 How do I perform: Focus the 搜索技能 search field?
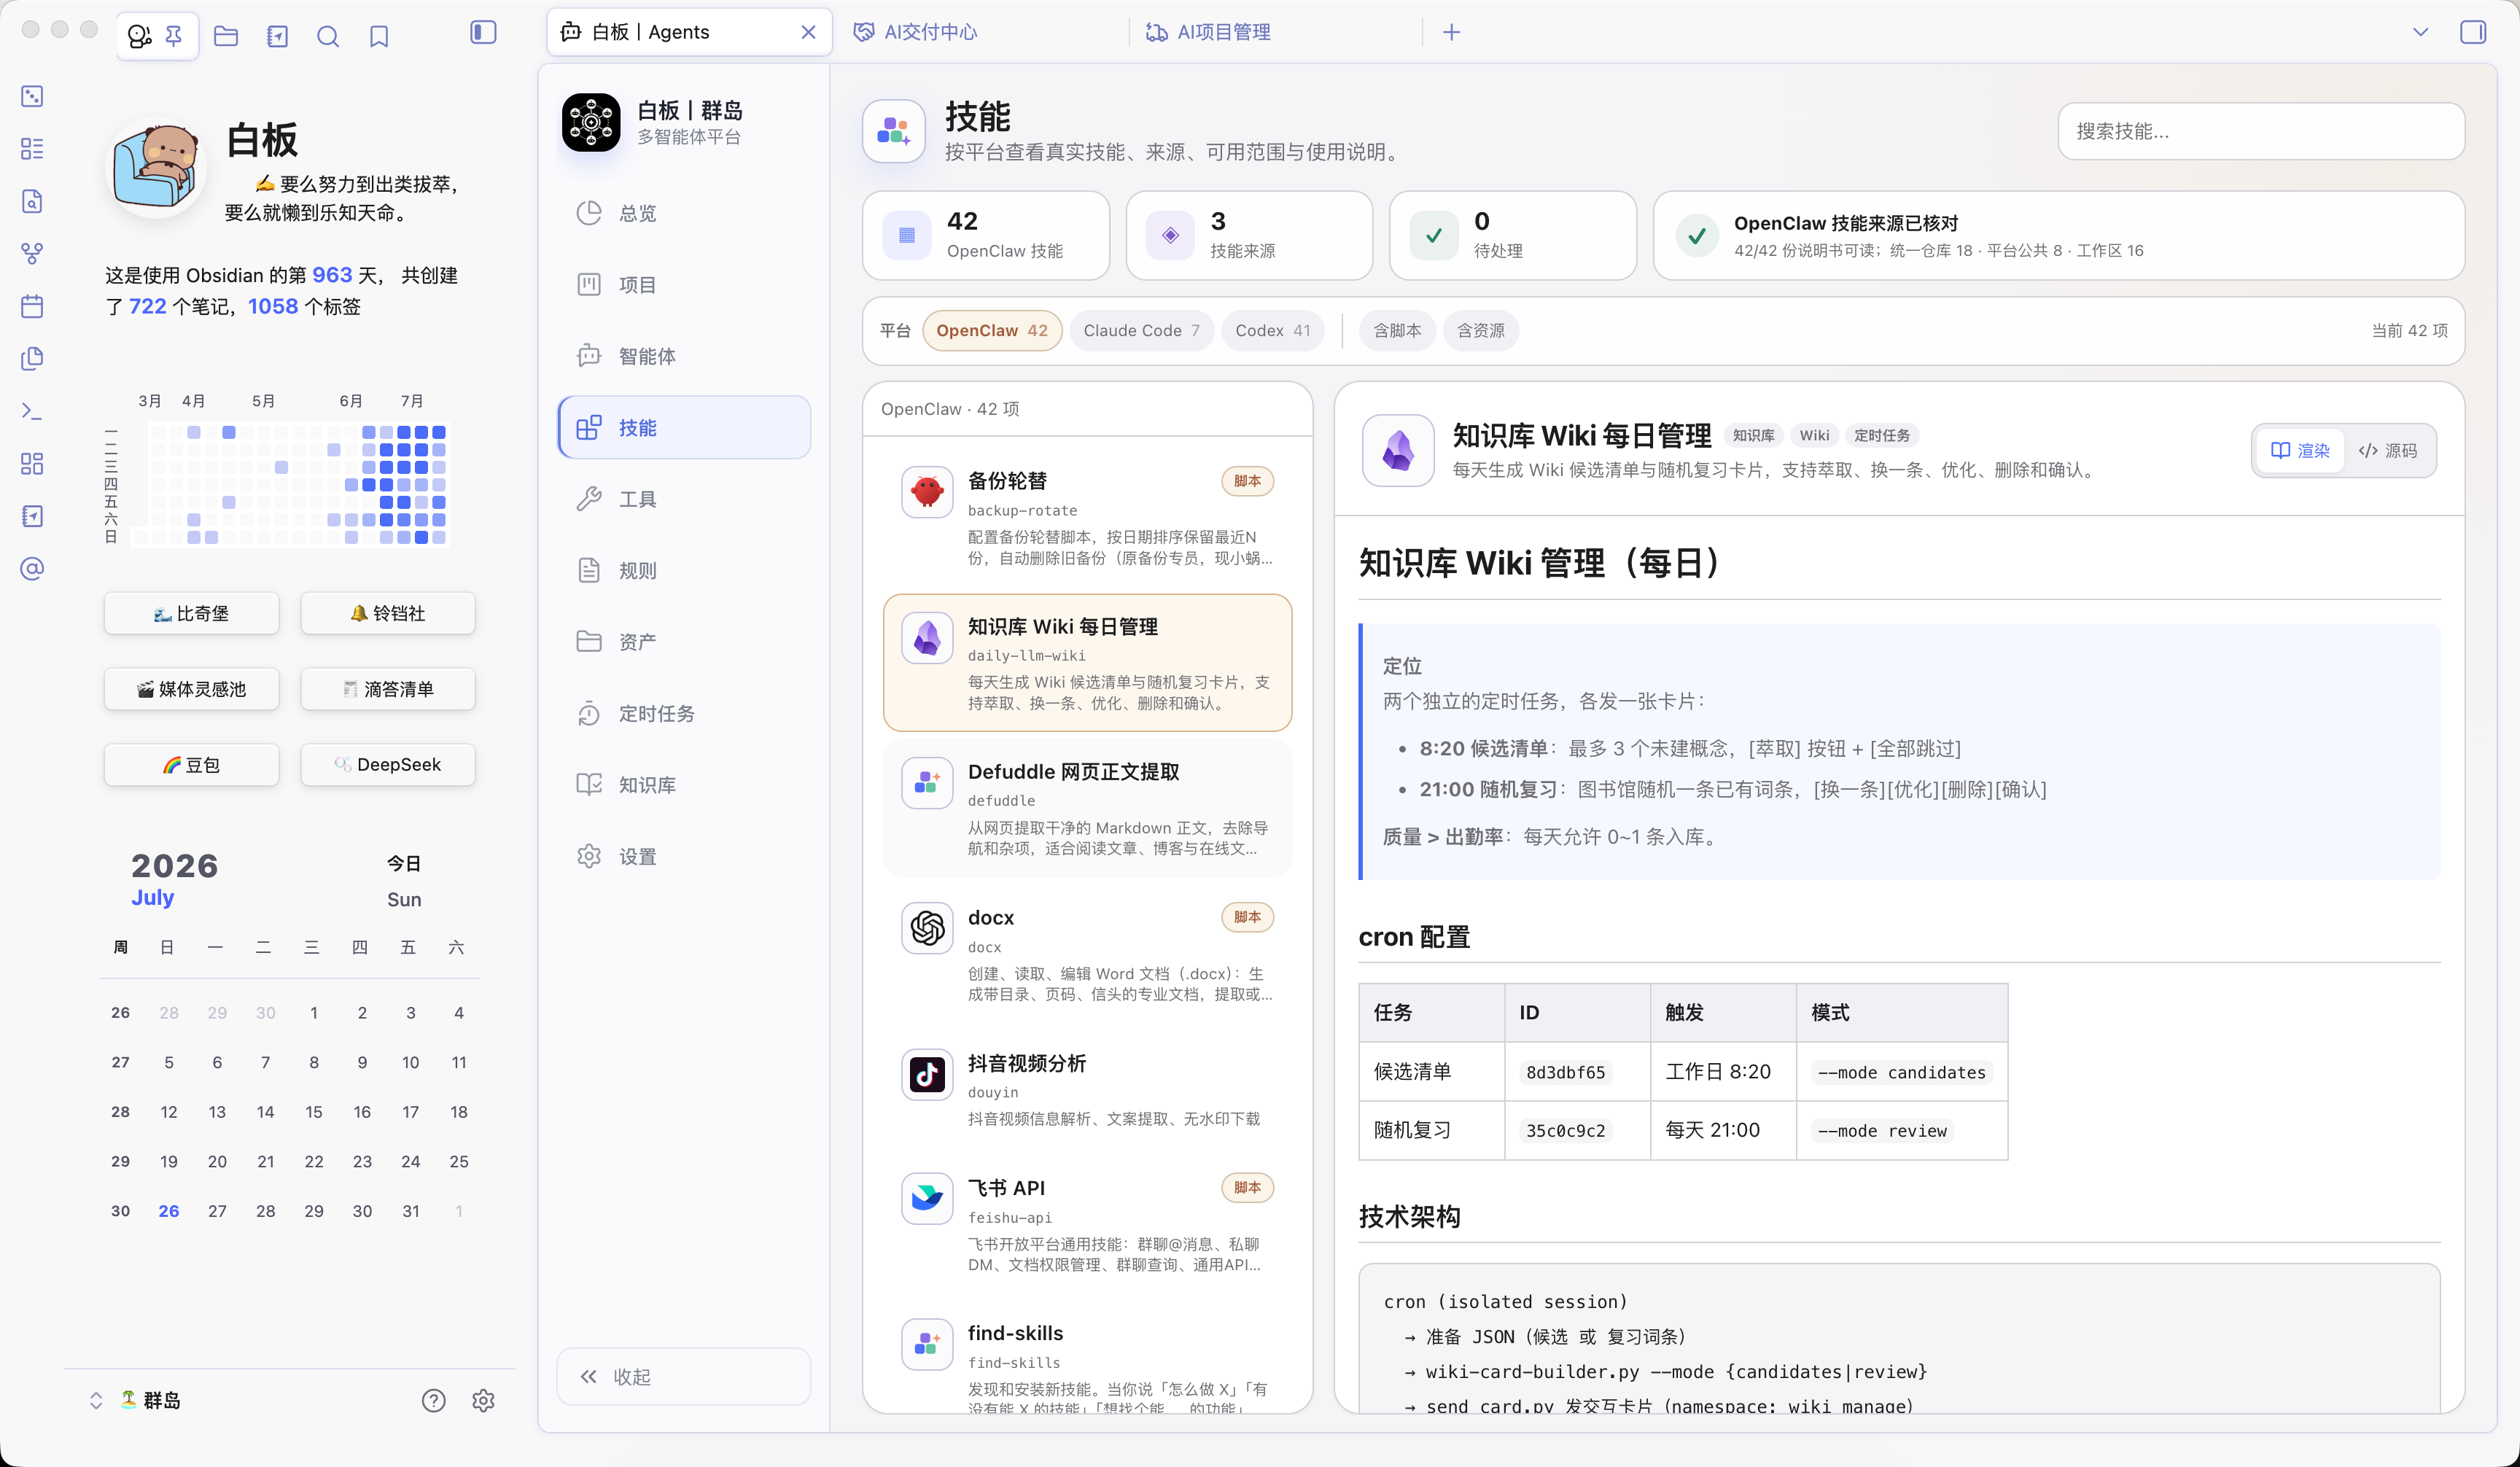(2261, 131)
